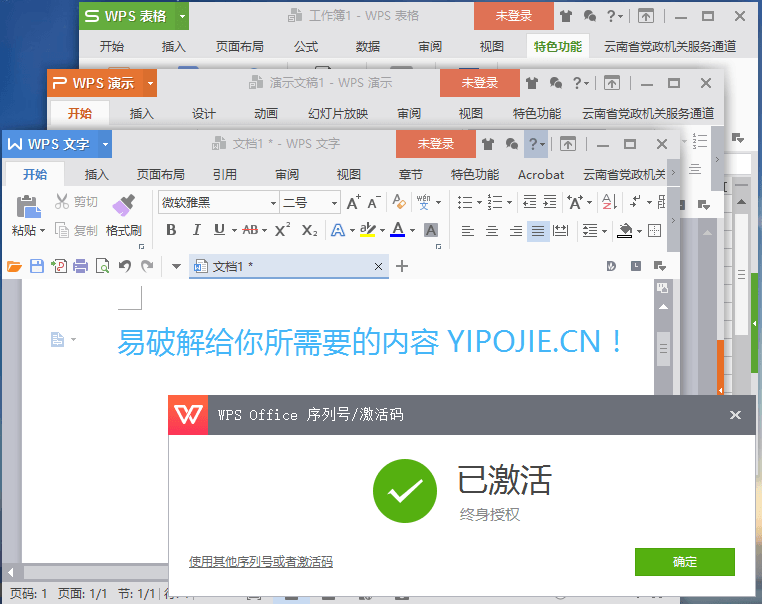
Task: Open text effects A icon
Action: [338, 230]
